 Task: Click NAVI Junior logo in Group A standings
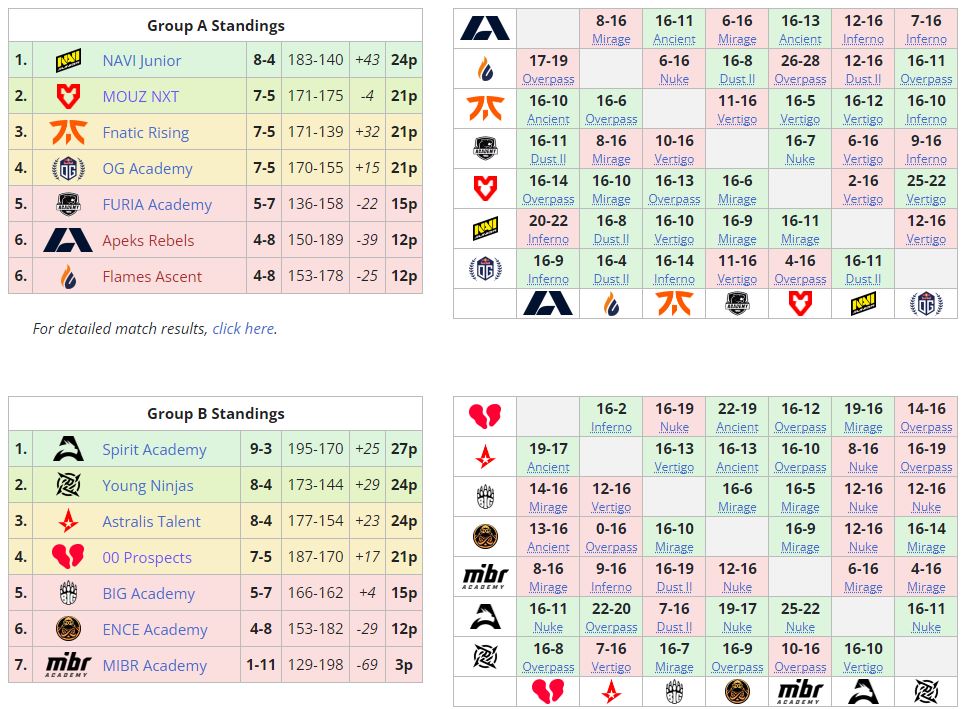pos(68,60)
